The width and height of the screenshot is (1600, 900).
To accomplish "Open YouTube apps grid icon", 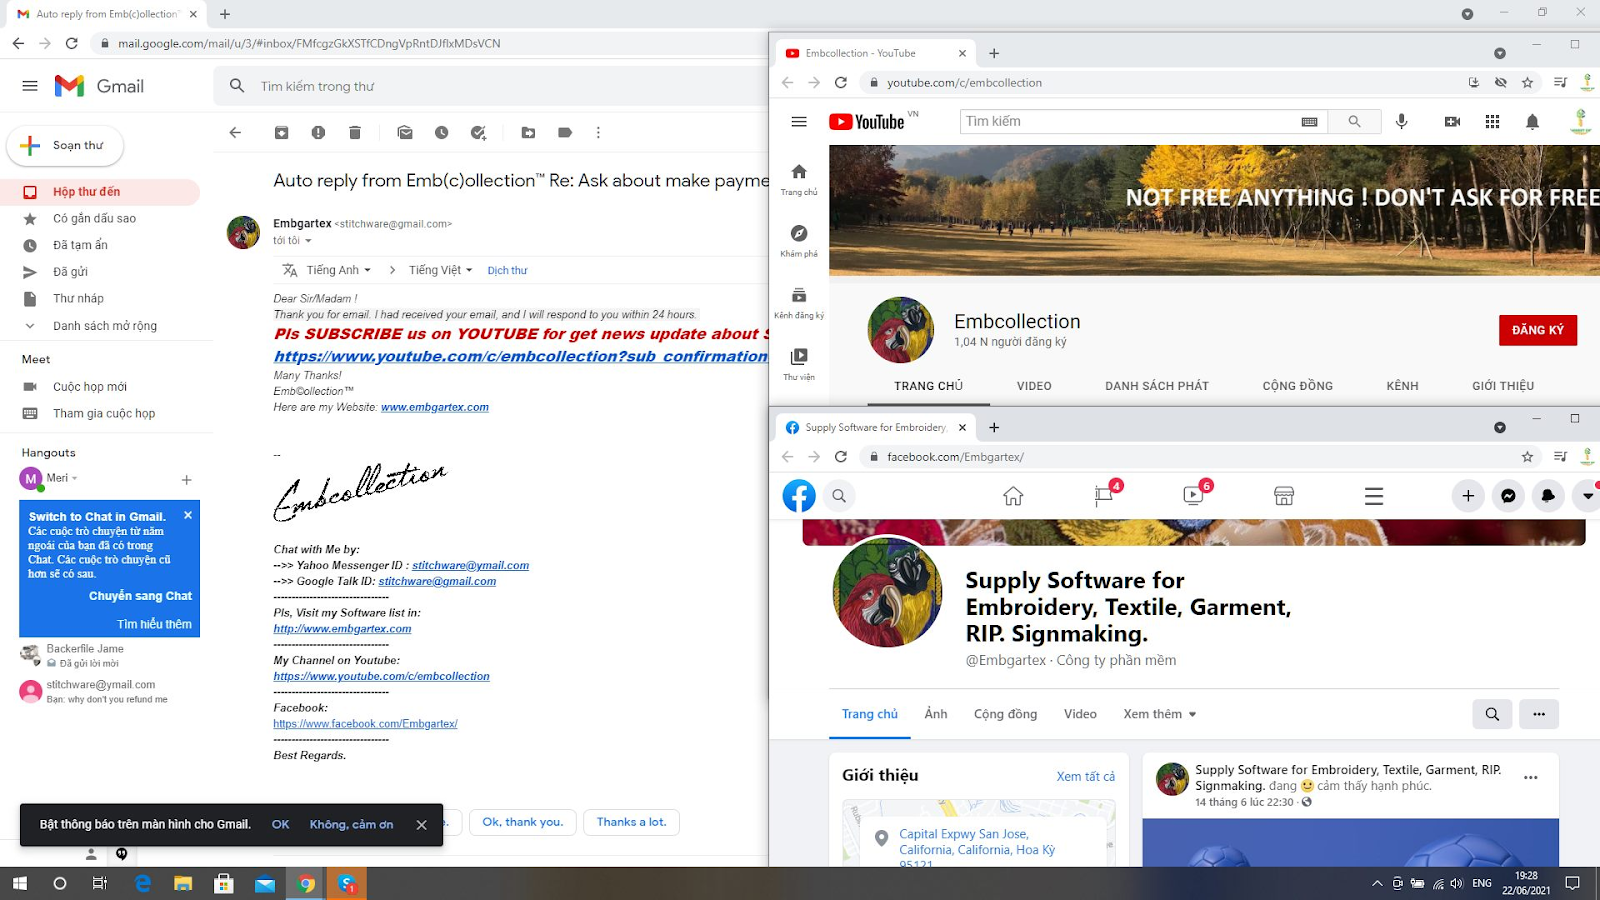I will coord(1492,121).
